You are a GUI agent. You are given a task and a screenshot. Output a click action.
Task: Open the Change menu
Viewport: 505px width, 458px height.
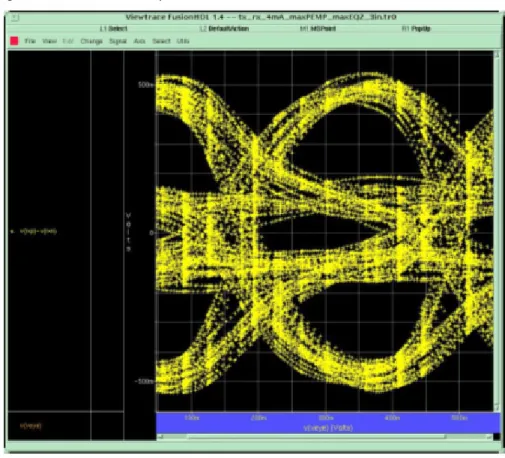pyautogui.click(x=91, y=41)
